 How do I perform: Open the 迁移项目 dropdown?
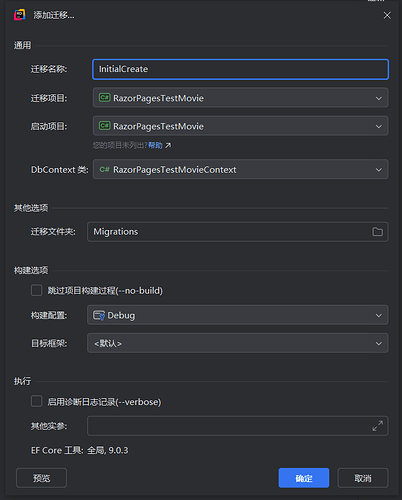tap(240, 98)
